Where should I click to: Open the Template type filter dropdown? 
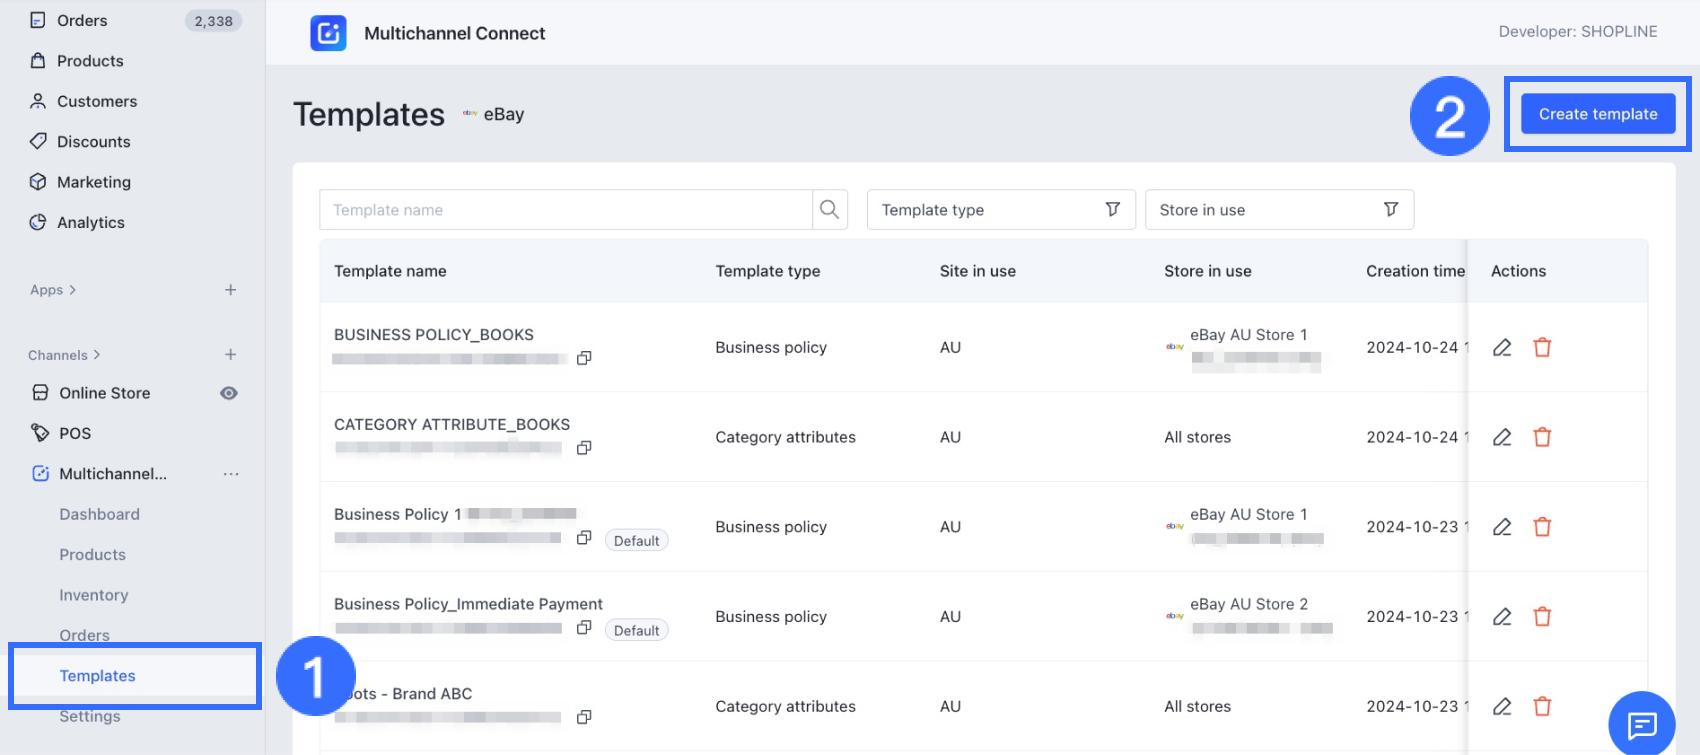pyautogui.click(x=1000, y=210)
